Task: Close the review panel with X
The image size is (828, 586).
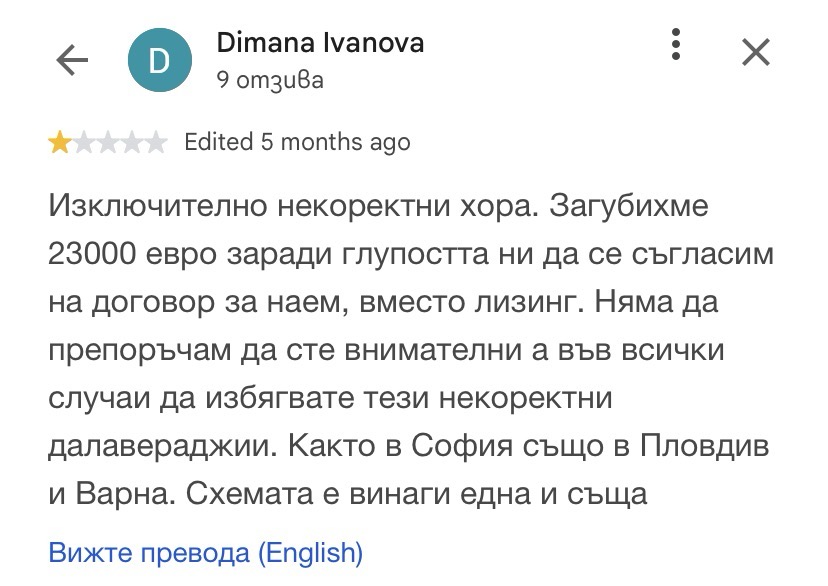Action: click(756, 52)
